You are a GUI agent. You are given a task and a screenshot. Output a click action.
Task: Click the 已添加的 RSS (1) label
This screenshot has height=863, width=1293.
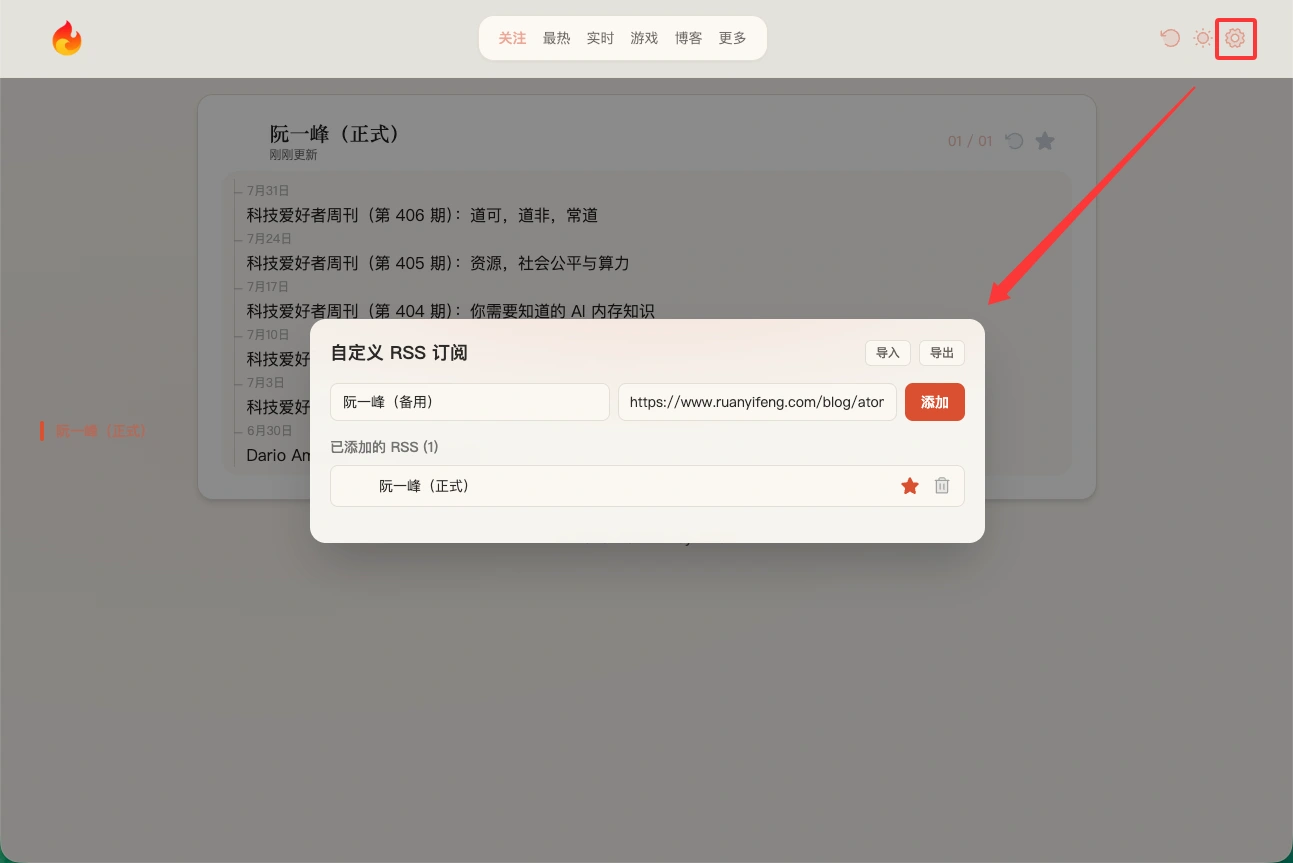coord(384,447)
